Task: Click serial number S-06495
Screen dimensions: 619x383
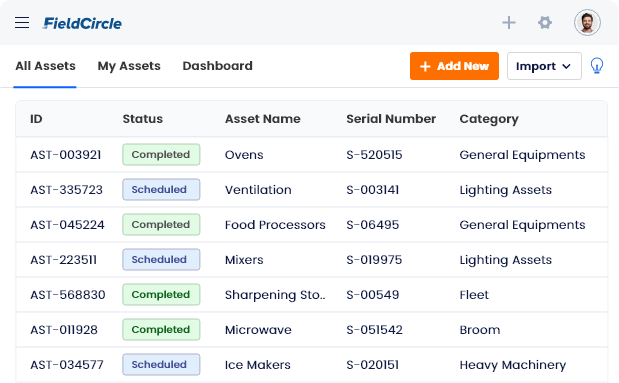Action: click(373, 225)
